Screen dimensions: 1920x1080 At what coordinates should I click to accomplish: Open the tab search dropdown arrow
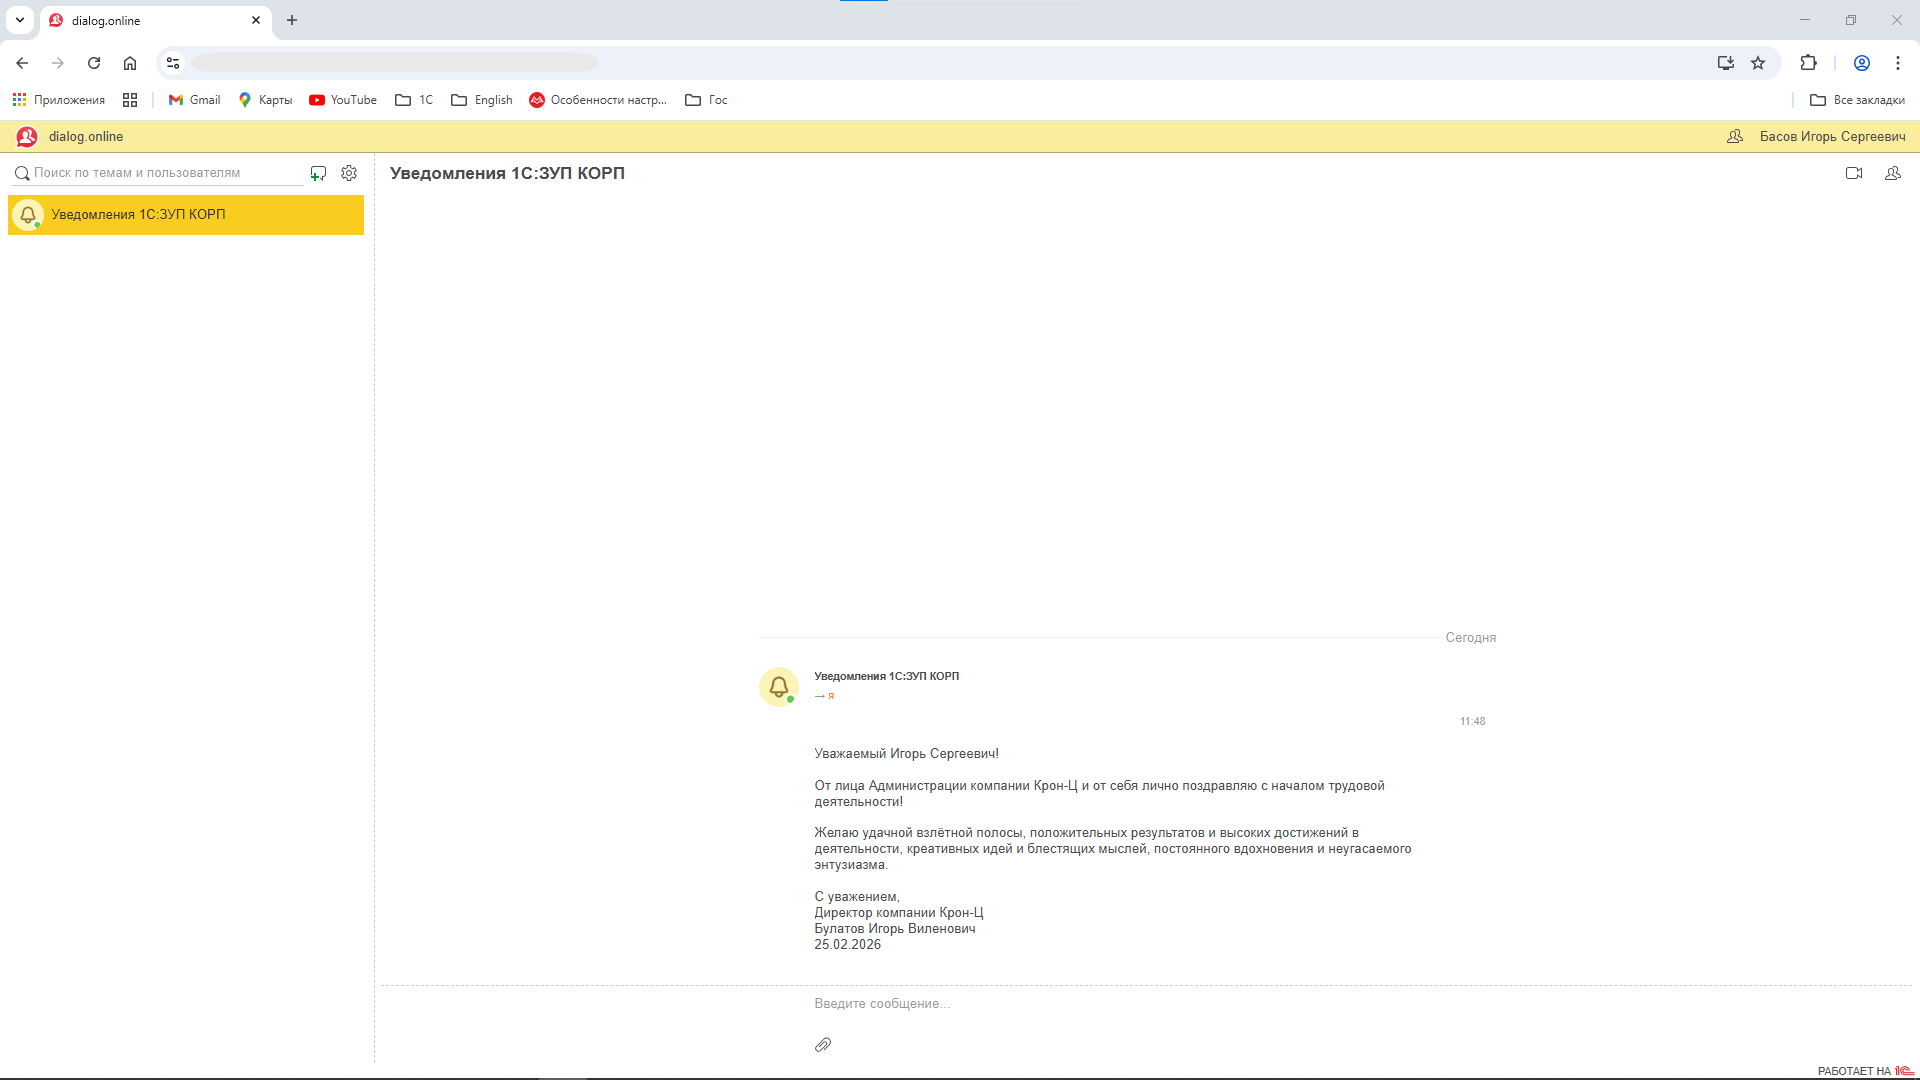coord(20,20)
